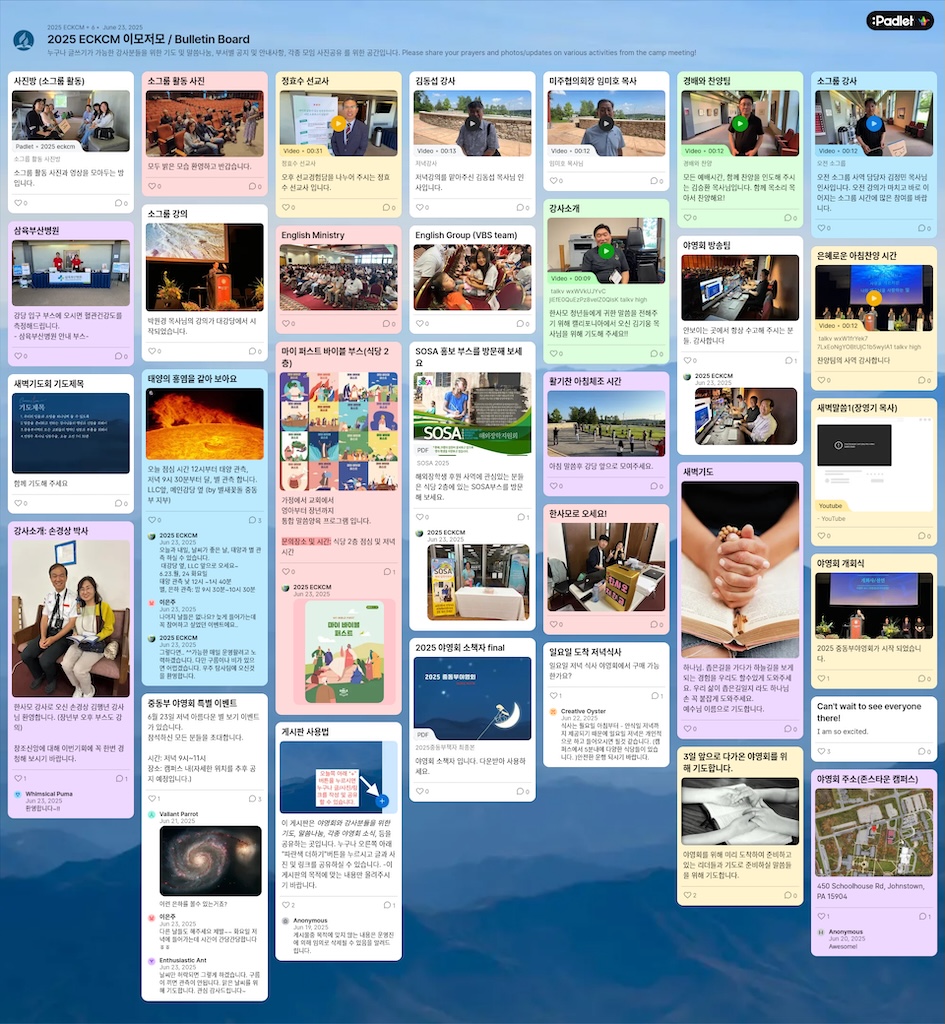Click Valiant Parrot commenter avatar
945x1024 pixels.
(x=152, y=815)
